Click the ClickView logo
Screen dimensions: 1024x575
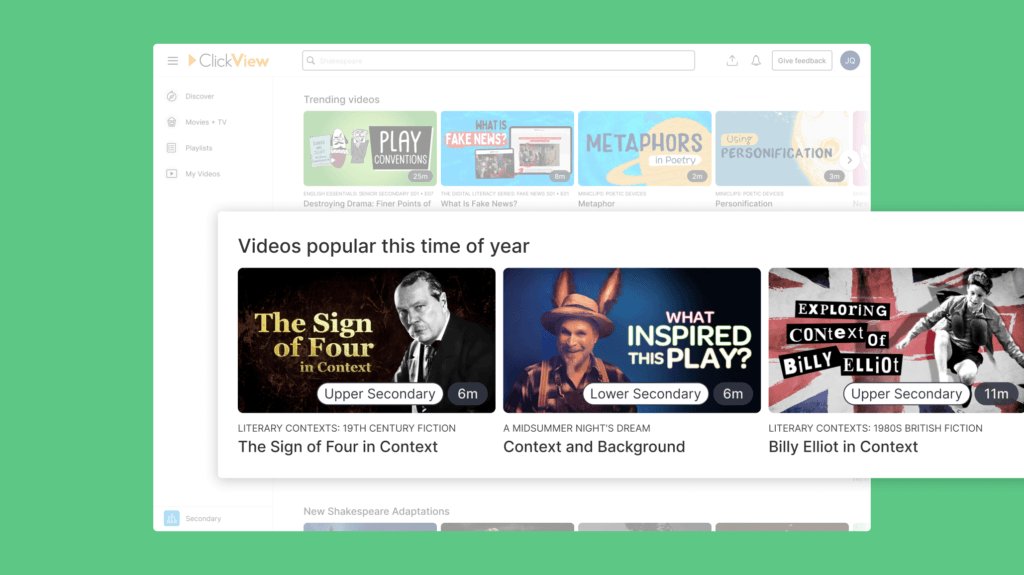[228, 61]
